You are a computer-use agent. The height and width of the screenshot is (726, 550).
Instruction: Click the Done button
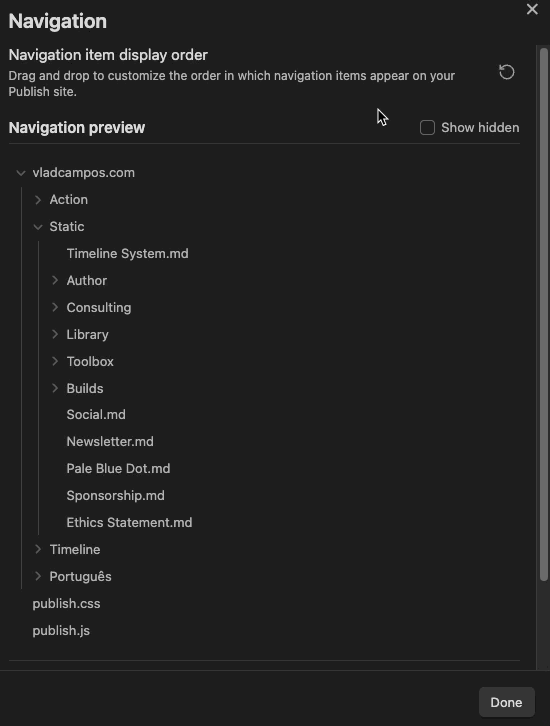506,702
